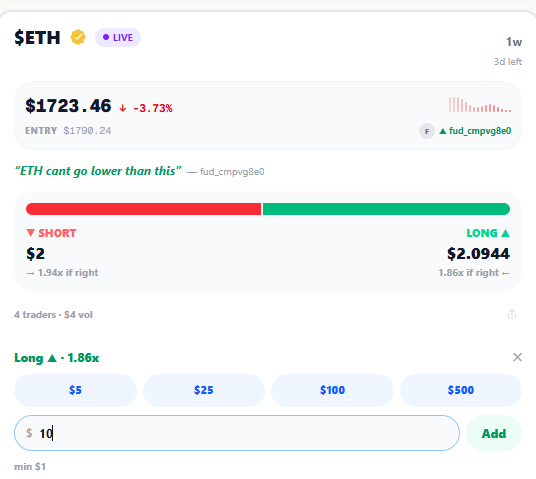Click the 1w duration label
The image size is (536, 479).
tap(514, 42)
